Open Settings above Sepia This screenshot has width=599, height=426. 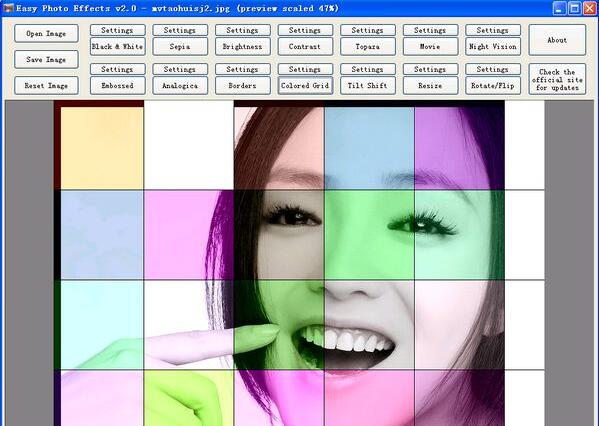point(180,30)
